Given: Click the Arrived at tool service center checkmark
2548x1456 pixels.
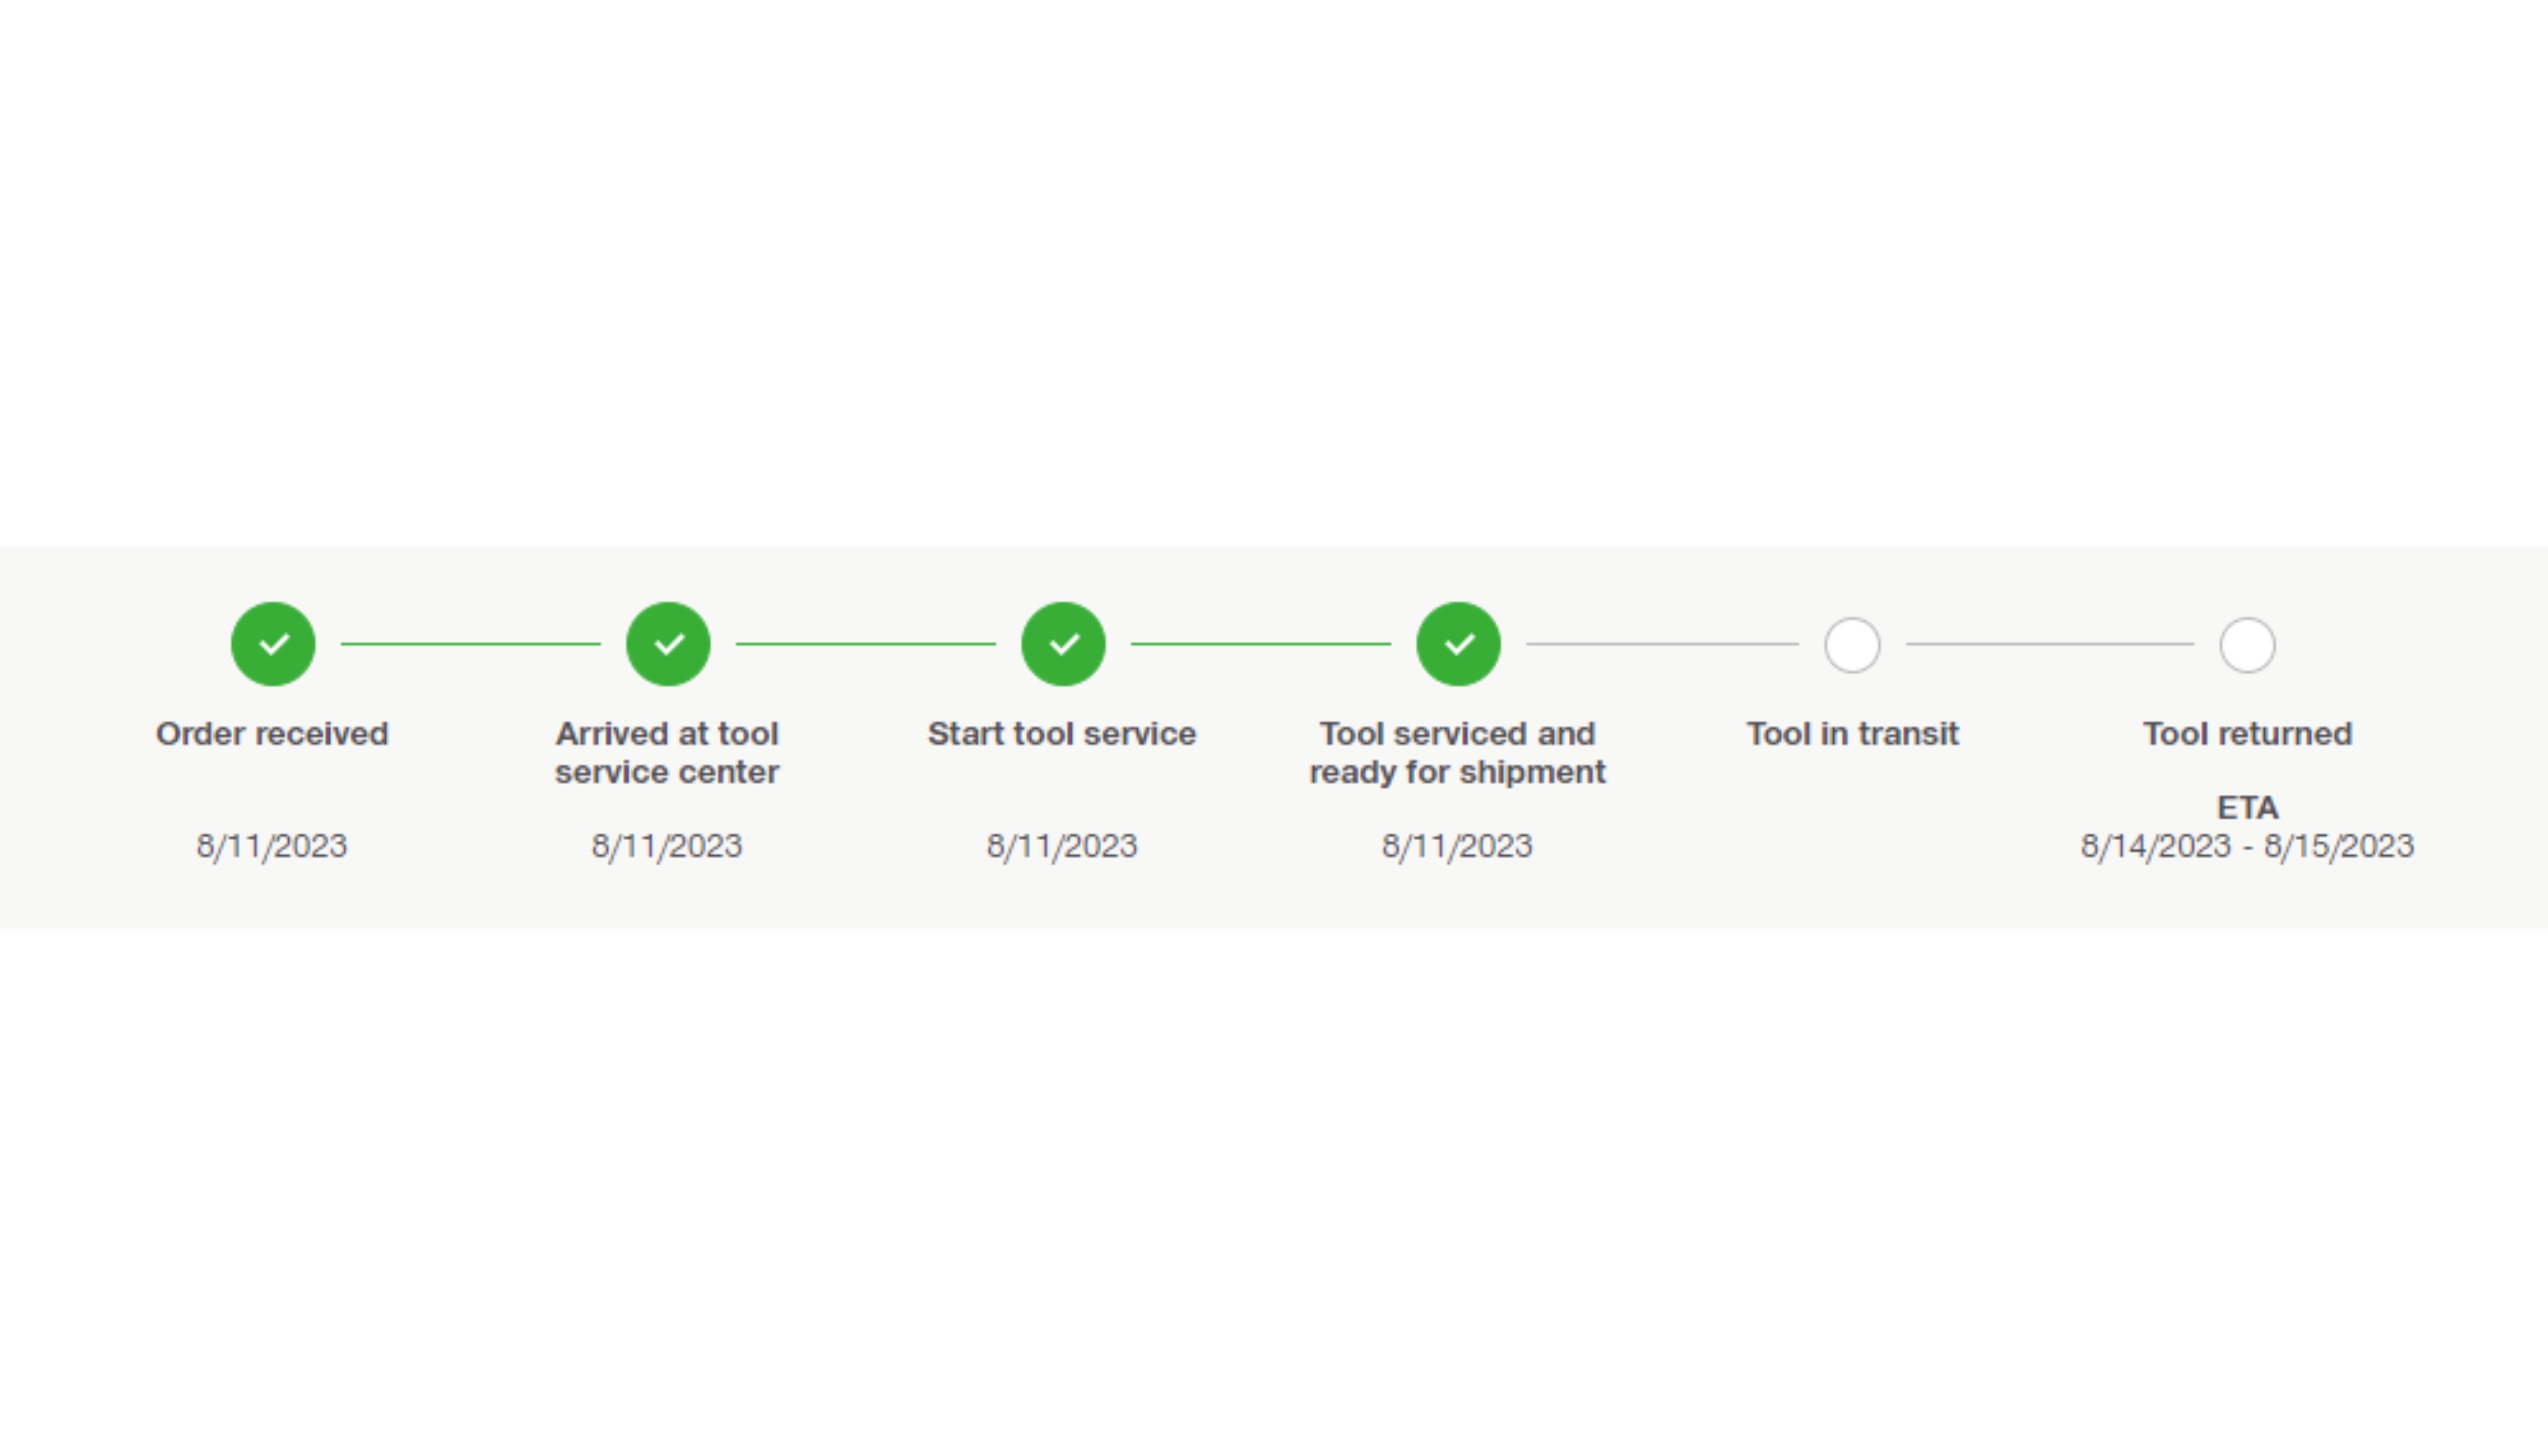Looking at the screenshot, I should (x=668, y=644).
